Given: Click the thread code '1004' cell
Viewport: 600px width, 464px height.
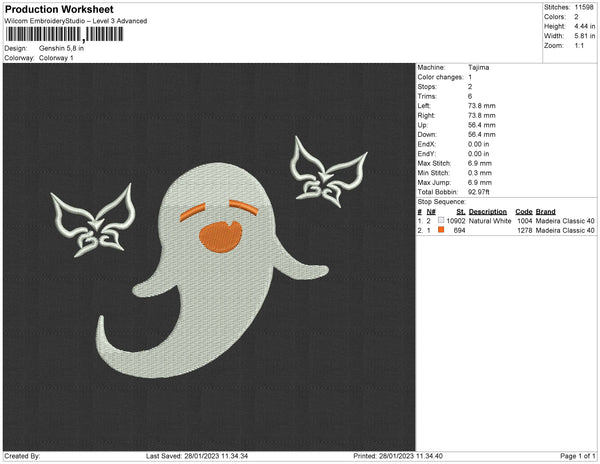Looking at the screenshot, I should [x=525, y=221].
